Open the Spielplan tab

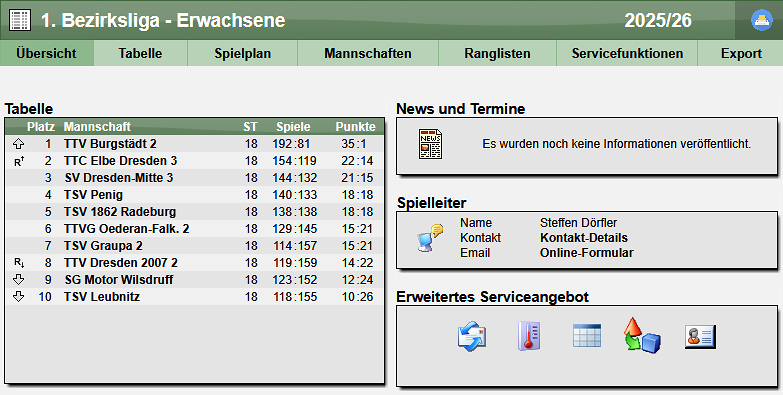point(243,53)
